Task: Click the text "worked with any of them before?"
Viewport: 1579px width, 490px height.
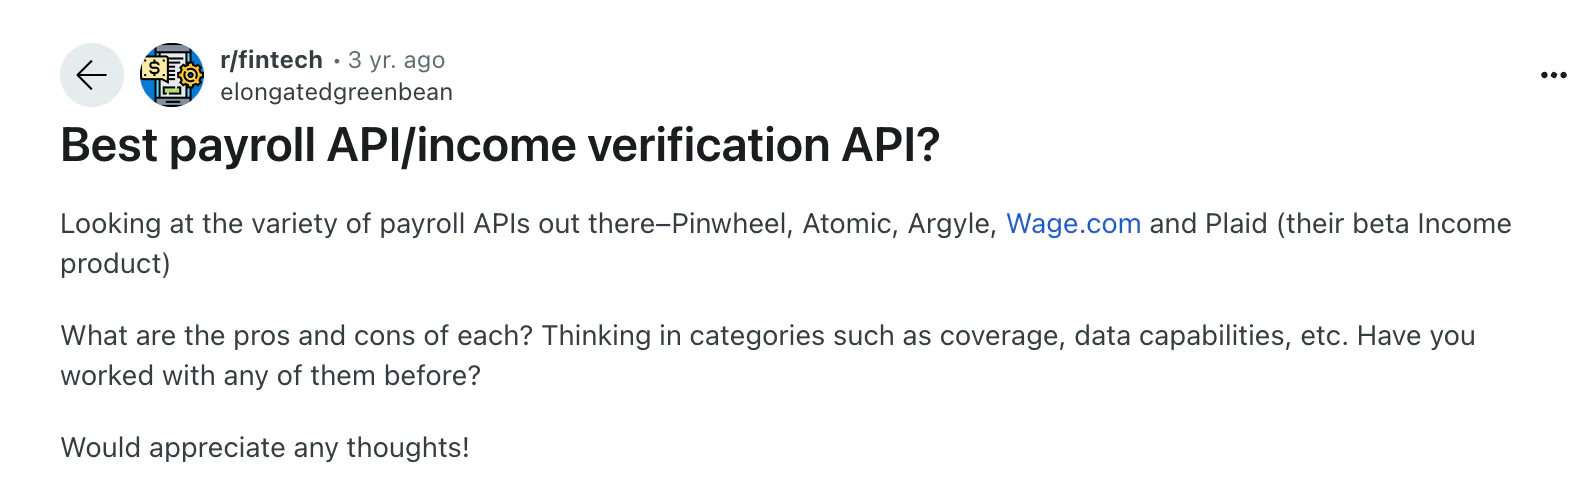Action: tap(270, 375)
